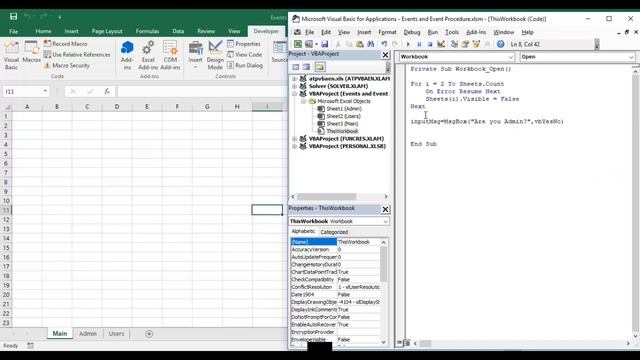Expand VBAProject (FUNCRES.XLAM) node
Screen dimensions: 640x360
click(294, 139)
